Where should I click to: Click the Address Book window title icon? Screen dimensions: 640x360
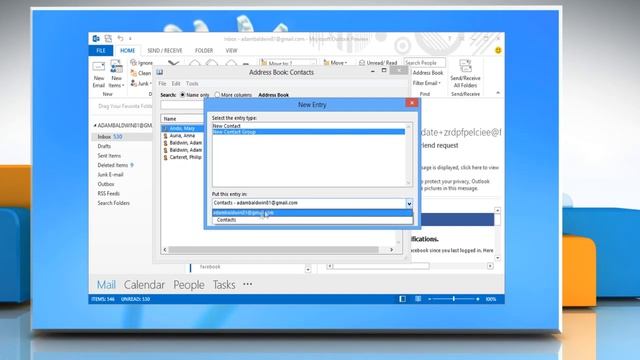pos(160,72)
